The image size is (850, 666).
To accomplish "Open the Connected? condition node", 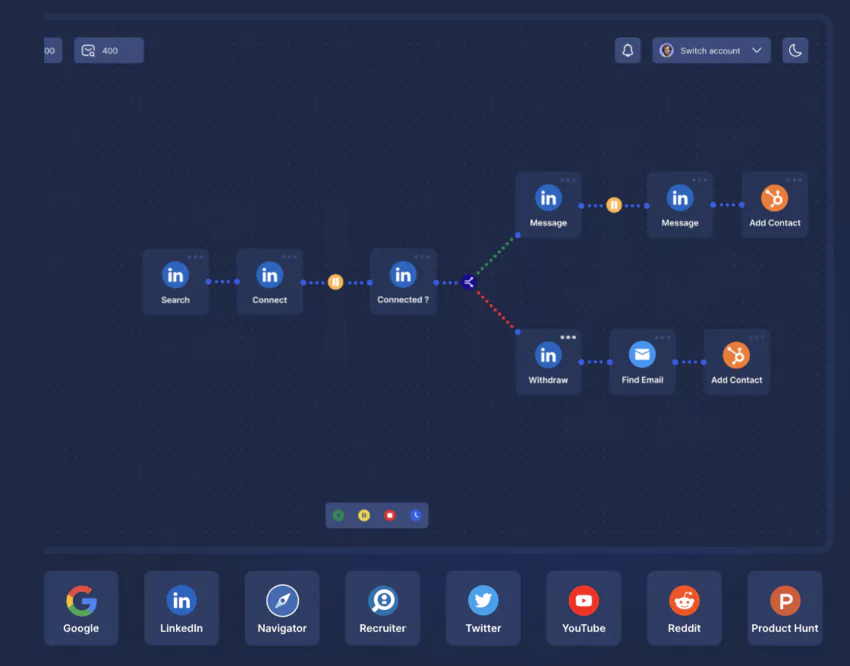I will point(403,281).
